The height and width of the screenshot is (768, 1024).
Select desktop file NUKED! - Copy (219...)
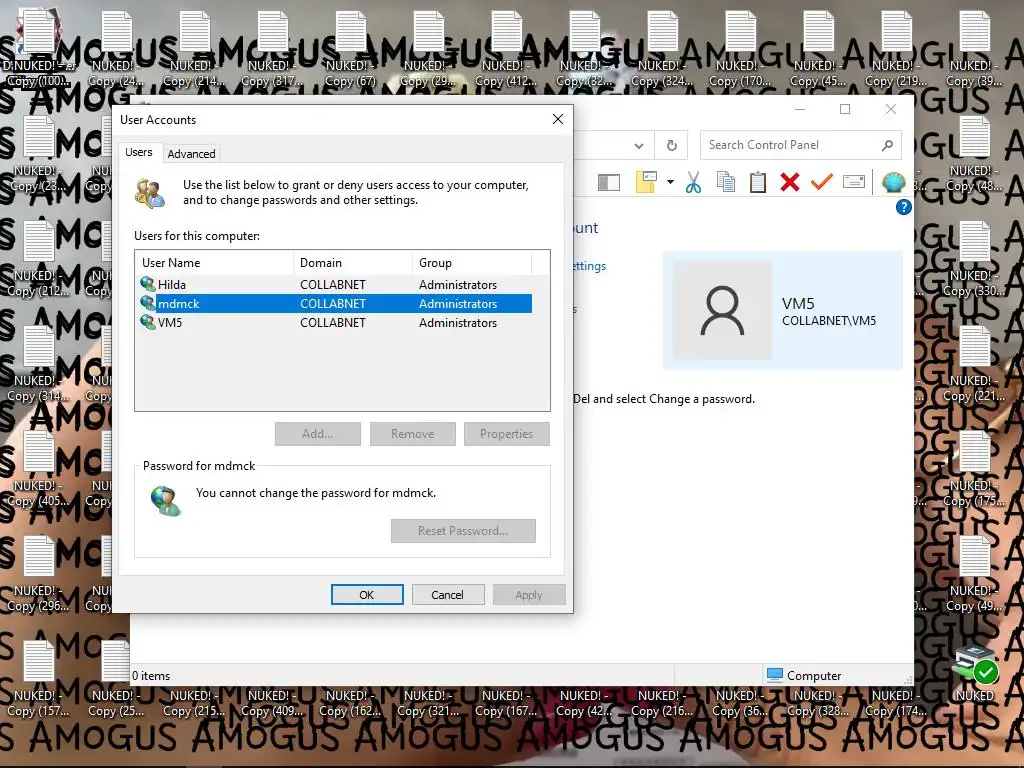point(896,49)
